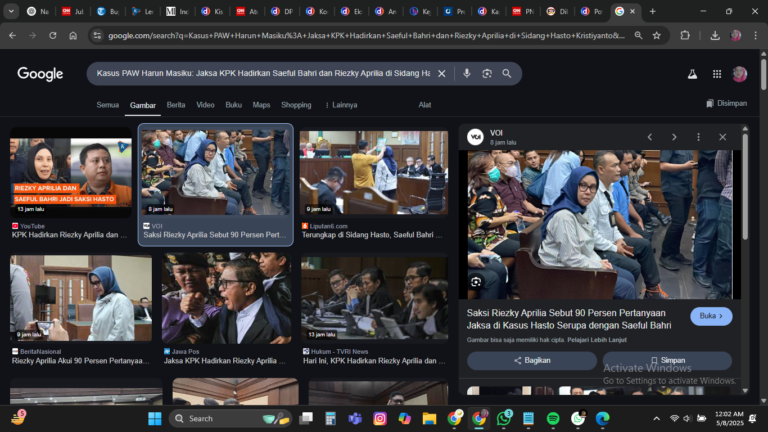Open Chrome three-dot menu
This screenshot has width=768, height=432.
[x=756, y=35]
